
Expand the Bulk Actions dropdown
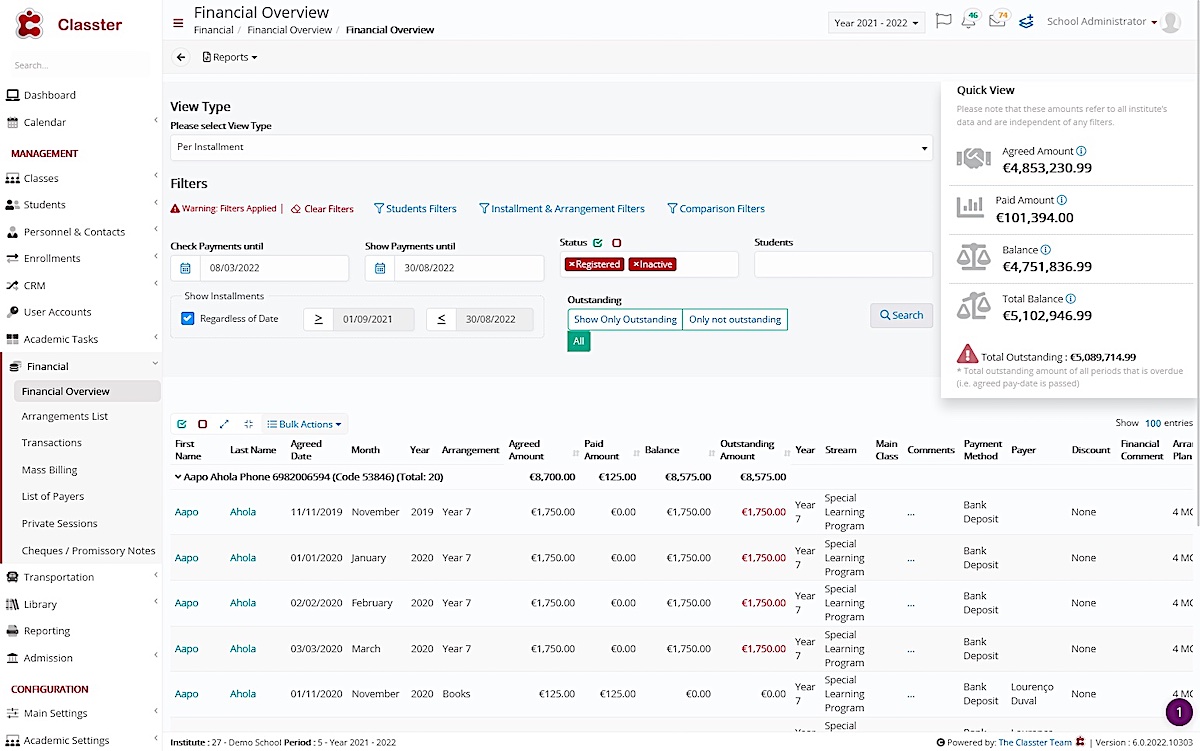[304, 424]
